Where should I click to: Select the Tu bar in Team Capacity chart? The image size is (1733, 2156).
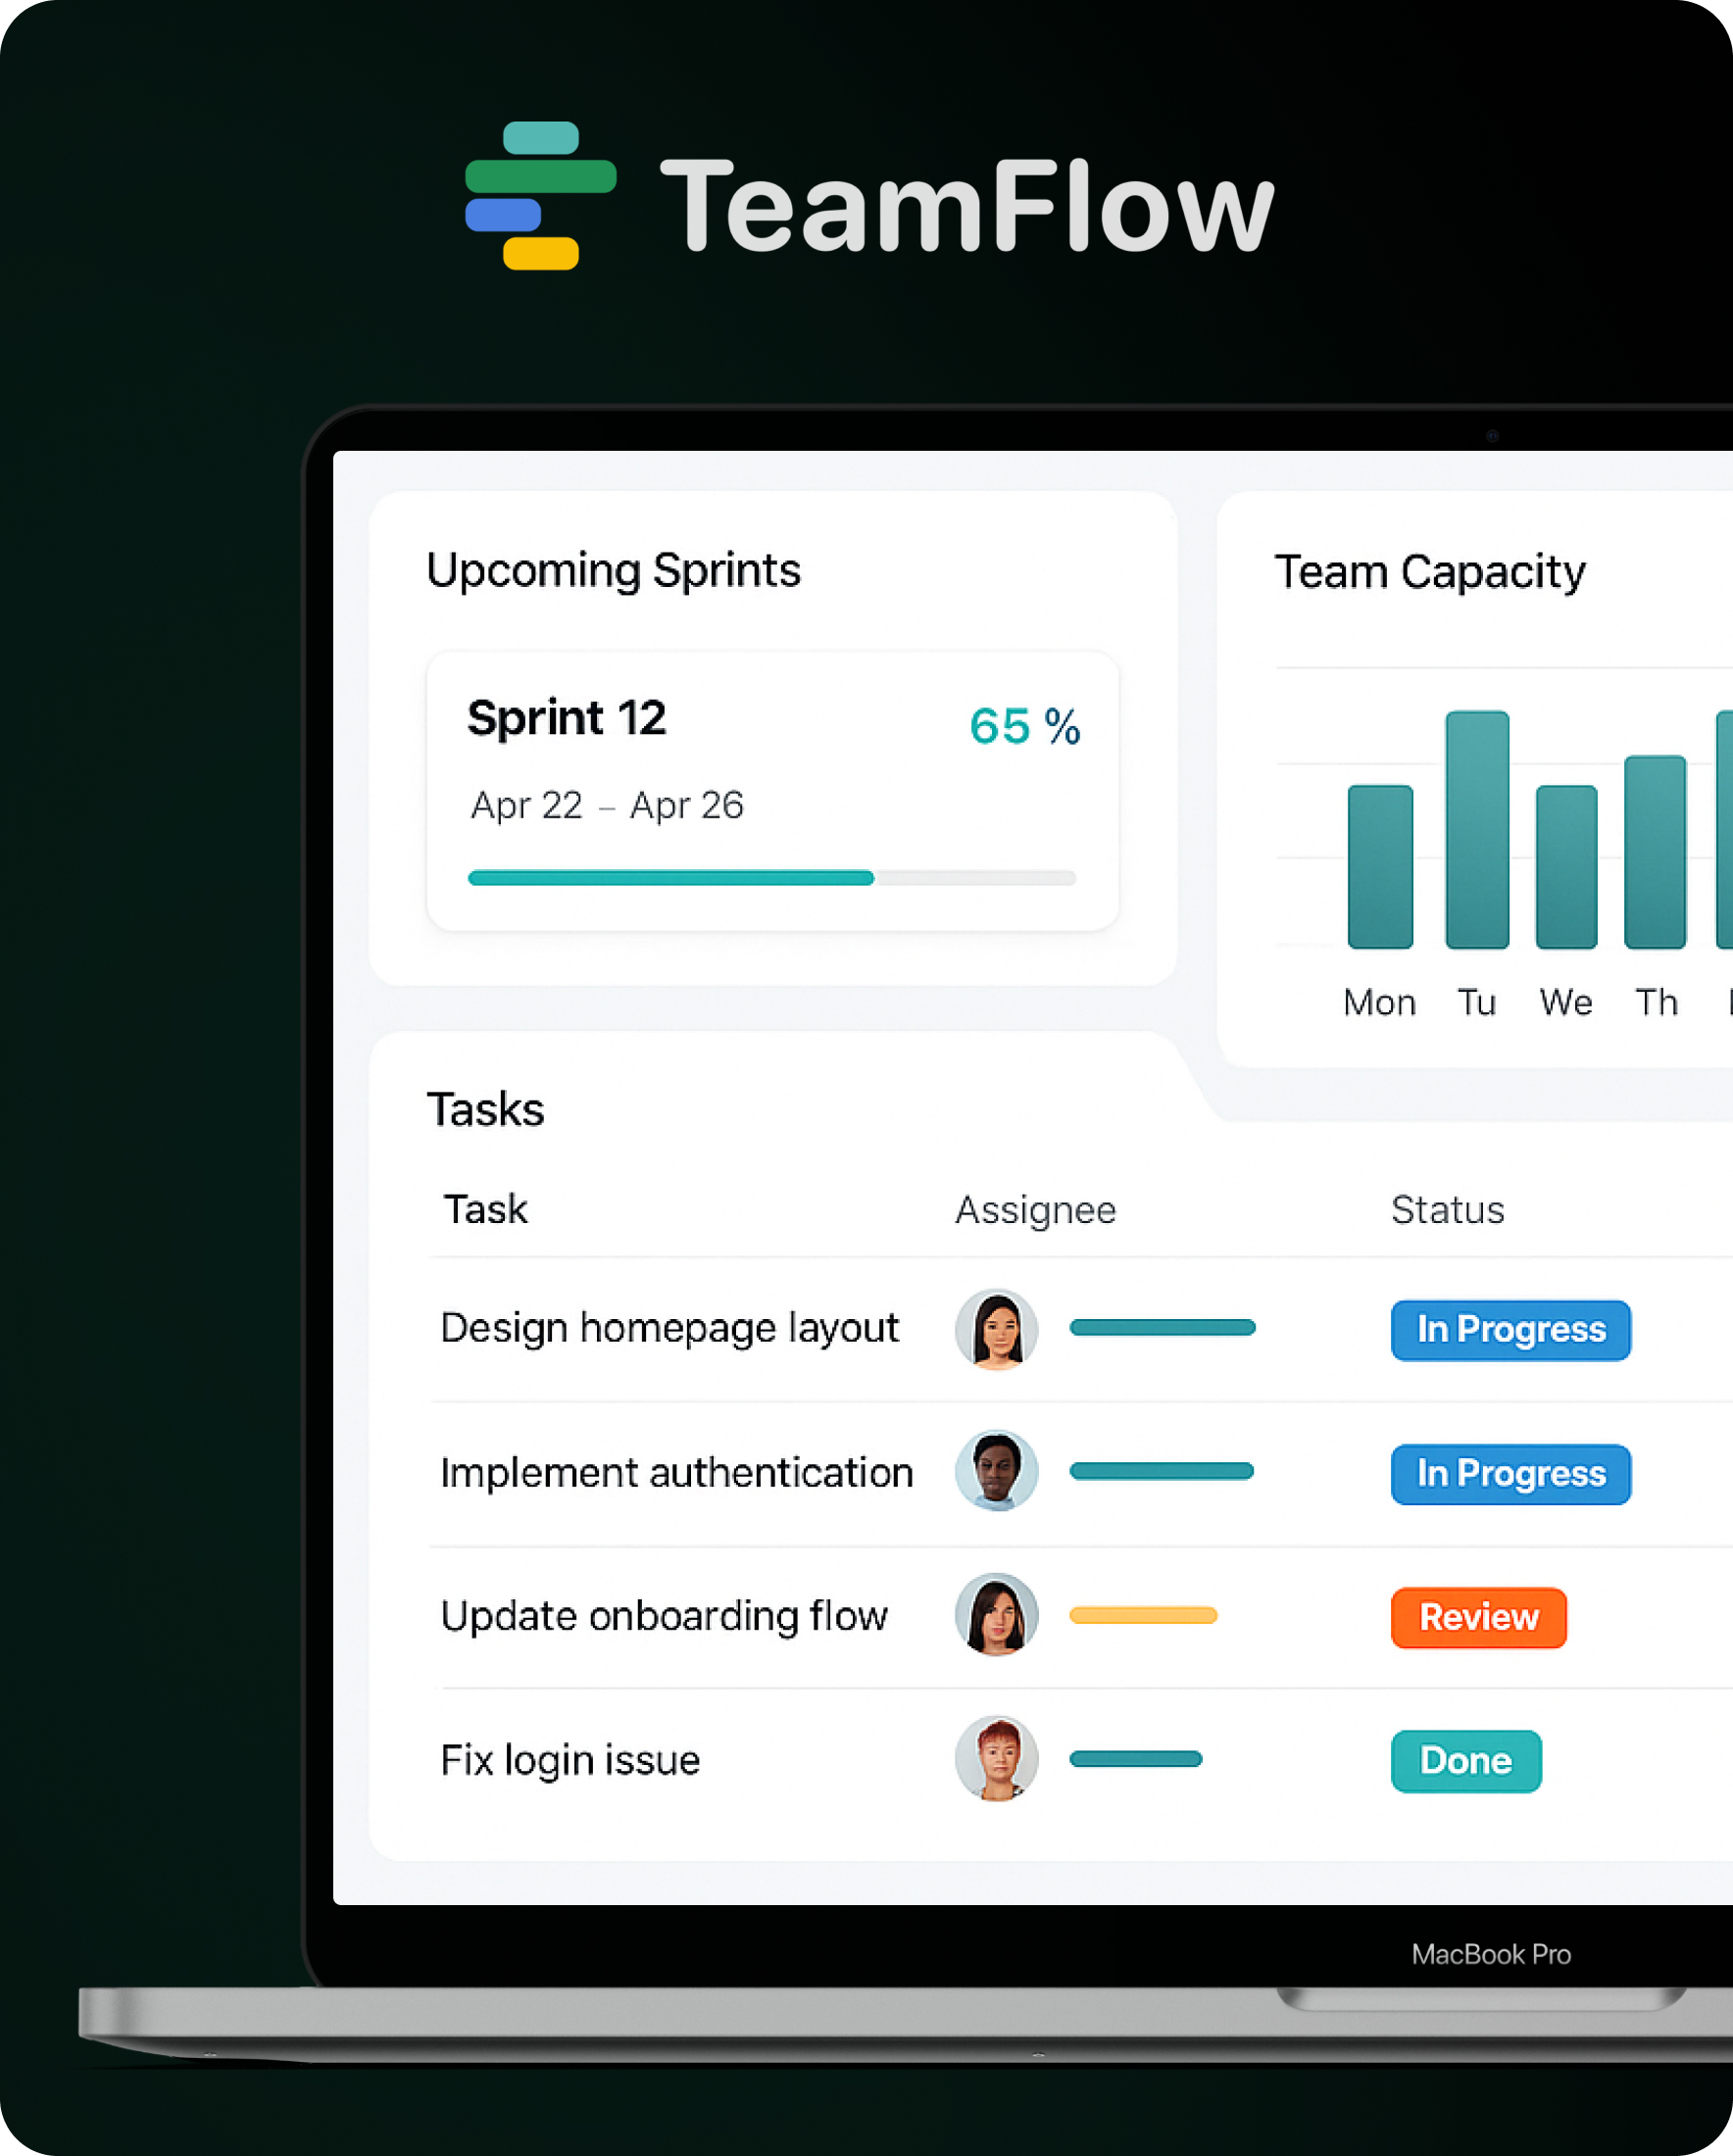point(1477,830)
